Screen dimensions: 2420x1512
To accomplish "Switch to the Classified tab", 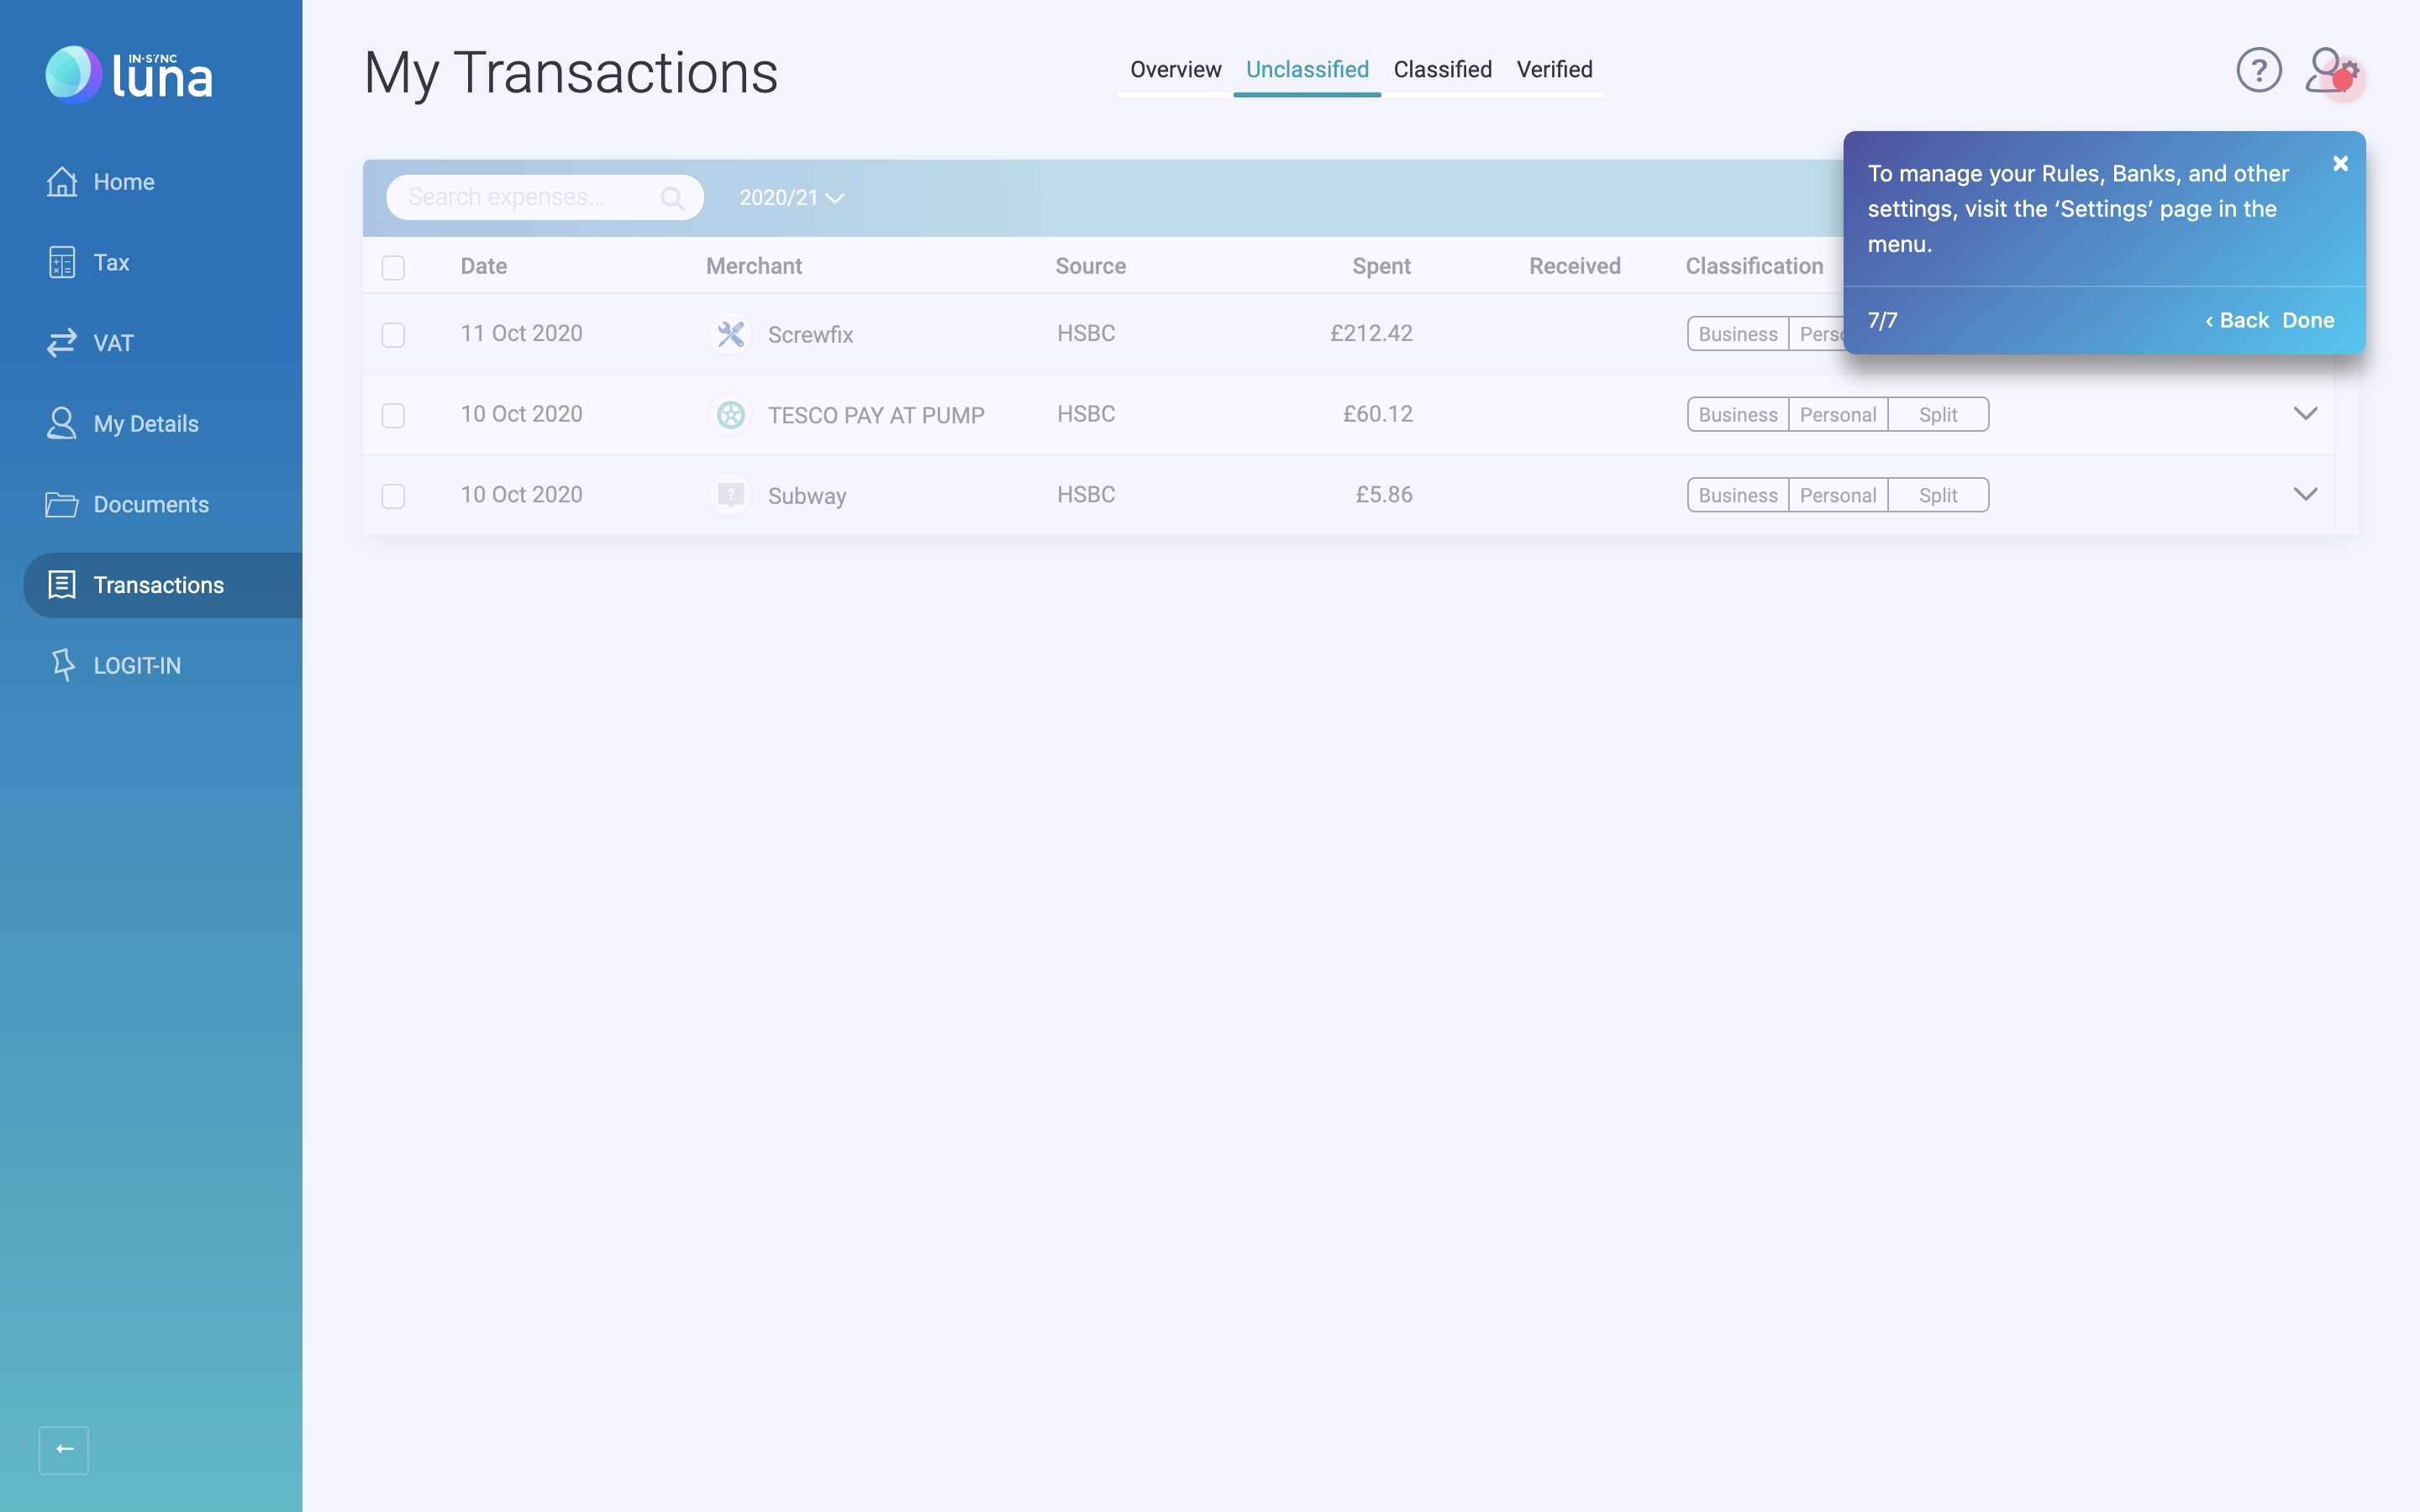I will point(1442,70).
